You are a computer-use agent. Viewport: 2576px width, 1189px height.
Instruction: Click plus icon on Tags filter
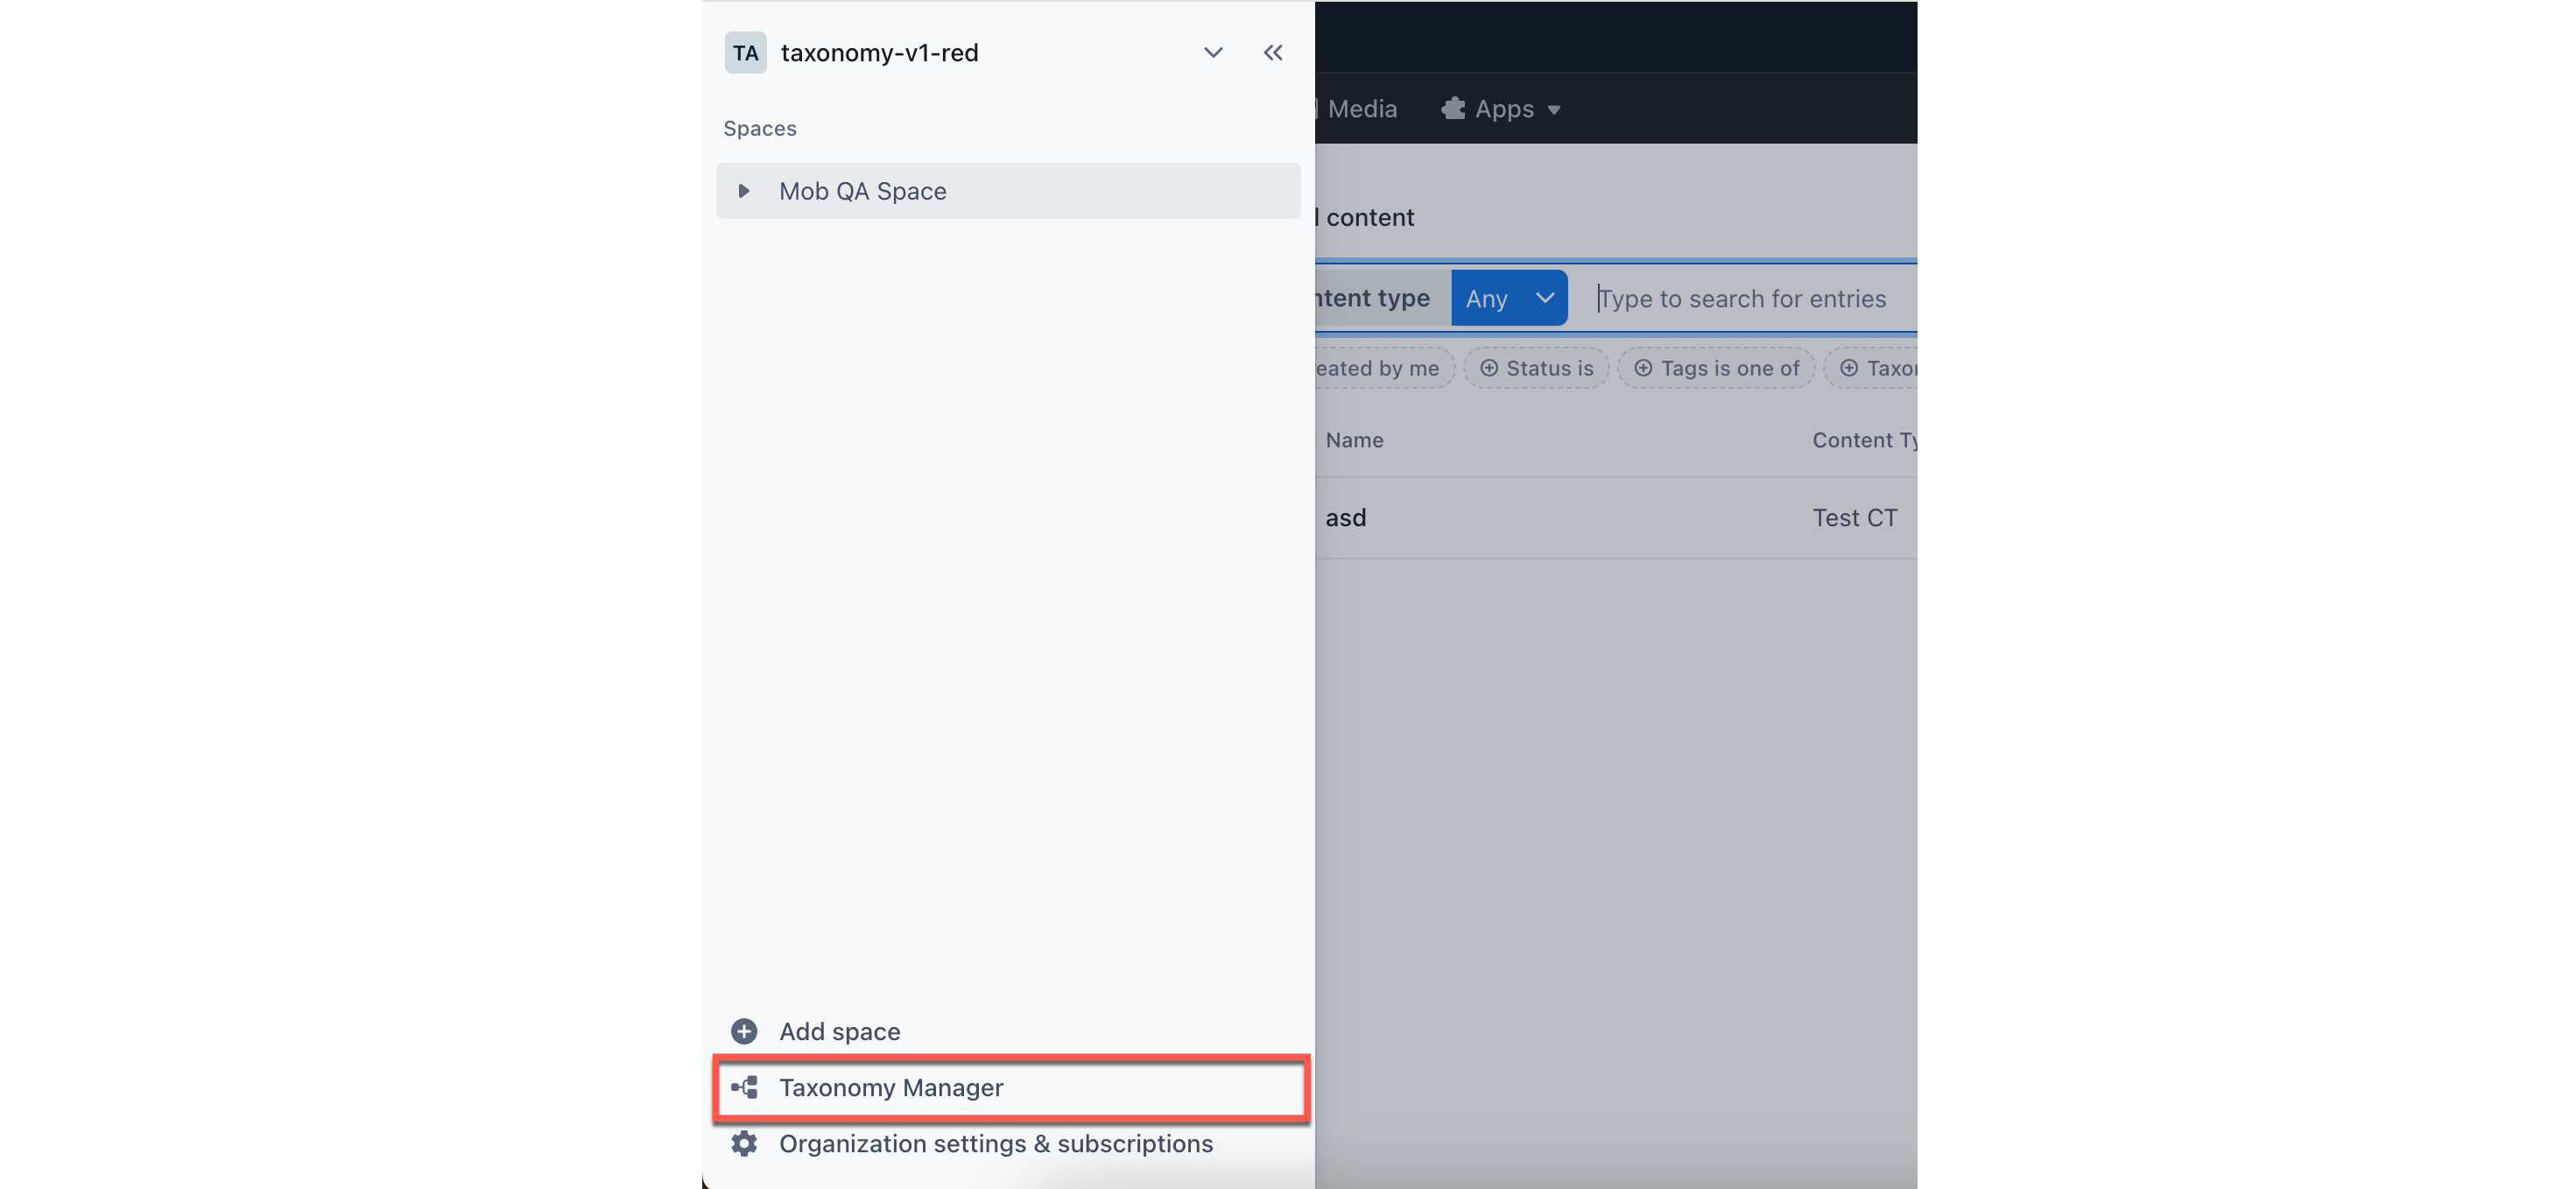(x=1643, y=368)
